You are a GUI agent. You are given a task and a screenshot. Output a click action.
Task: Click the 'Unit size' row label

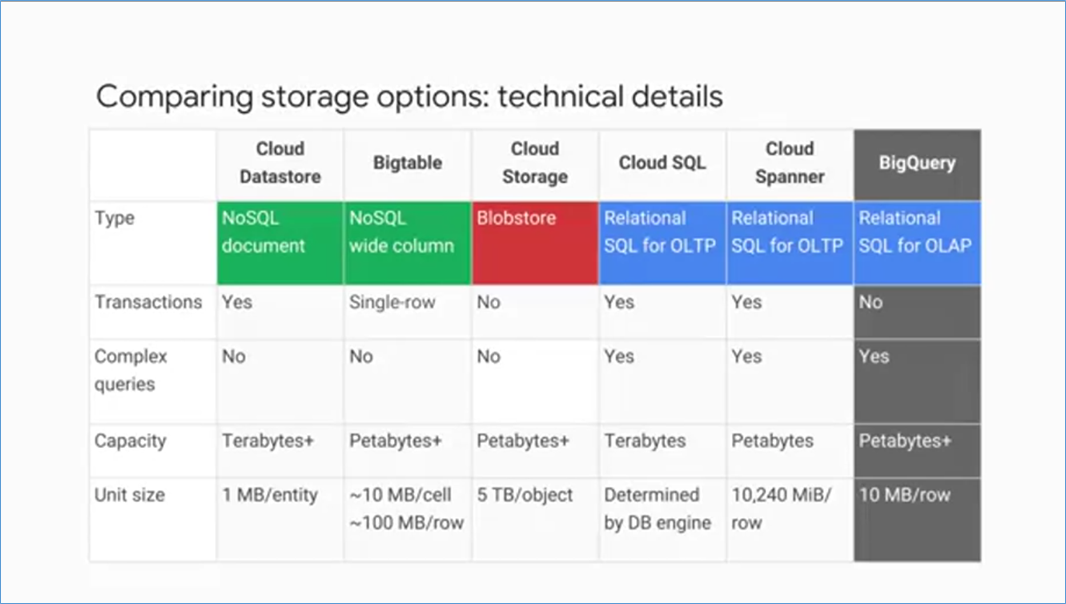131,495
